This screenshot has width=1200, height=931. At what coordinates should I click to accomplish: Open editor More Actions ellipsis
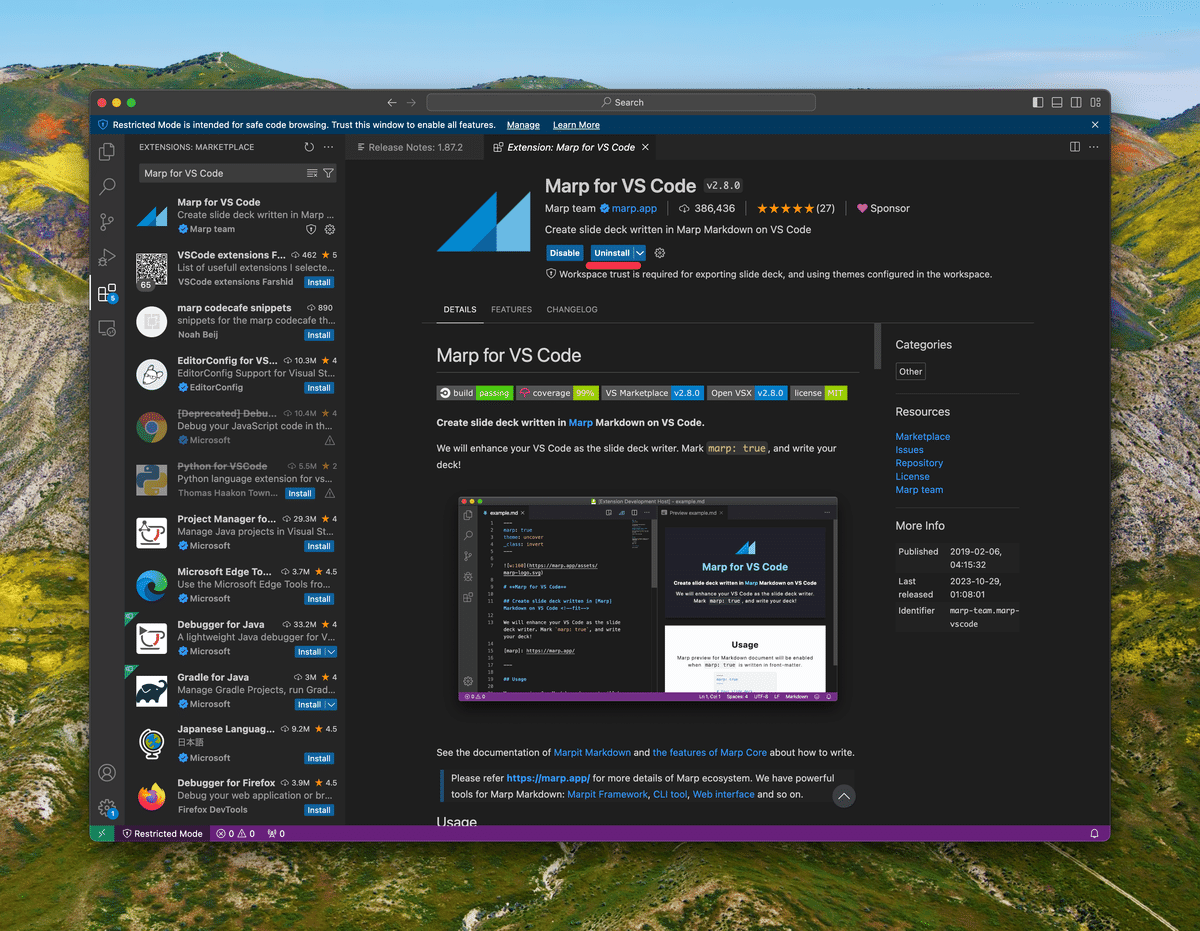[1094, 147]
